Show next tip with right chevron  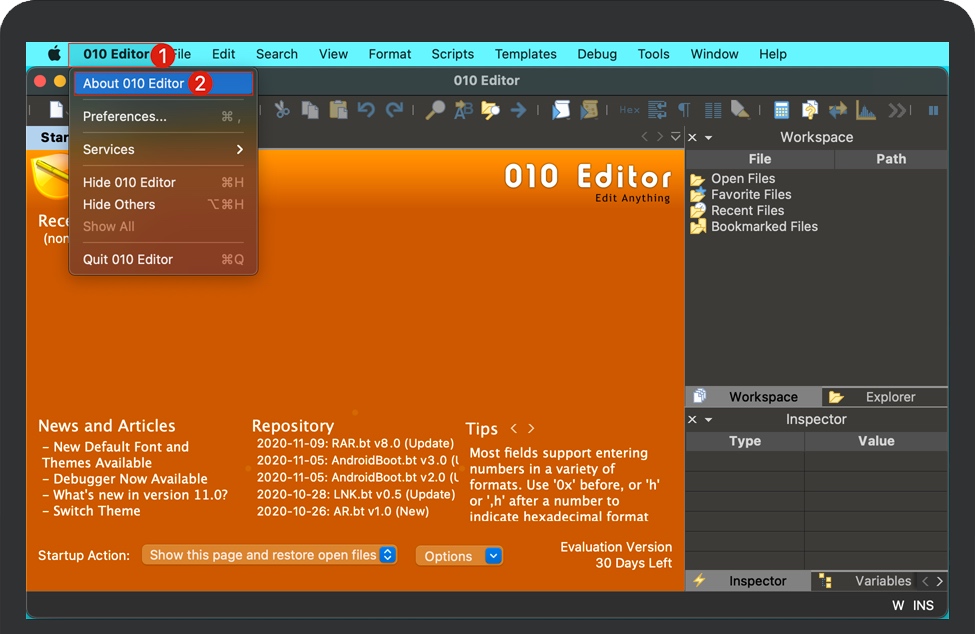531,428
